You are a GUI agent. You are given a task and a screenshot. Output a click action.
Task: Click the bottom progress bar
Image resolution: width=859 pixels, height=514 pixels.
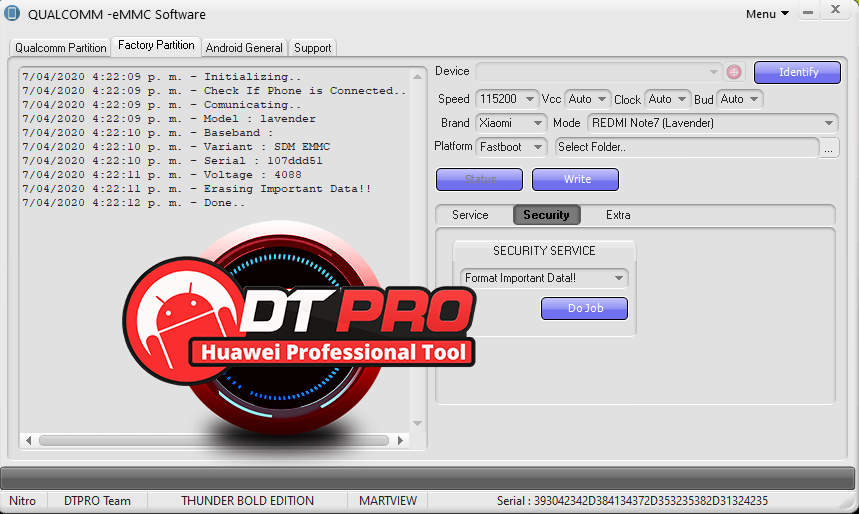click(427, 478)
